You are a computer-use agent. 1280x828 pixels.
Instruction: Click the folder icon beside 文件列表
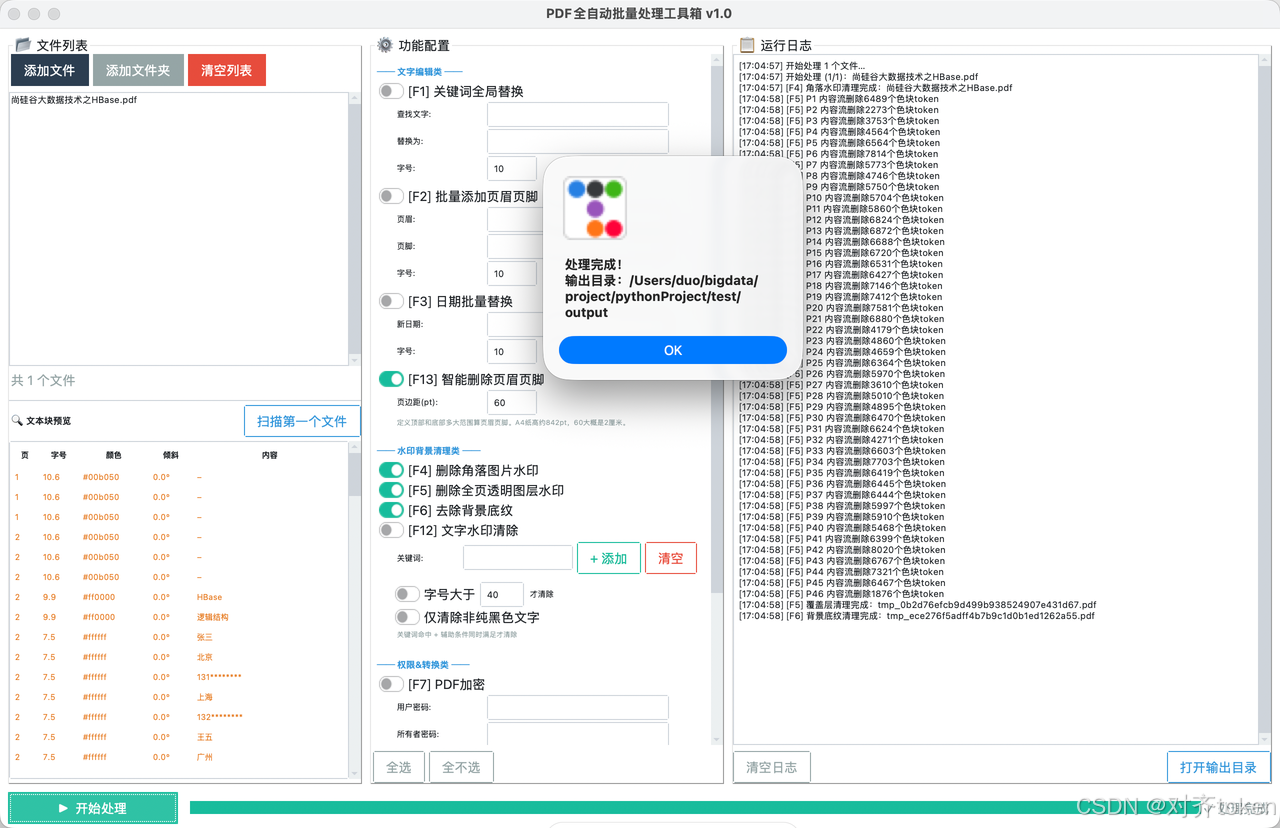tap(23, 45)
